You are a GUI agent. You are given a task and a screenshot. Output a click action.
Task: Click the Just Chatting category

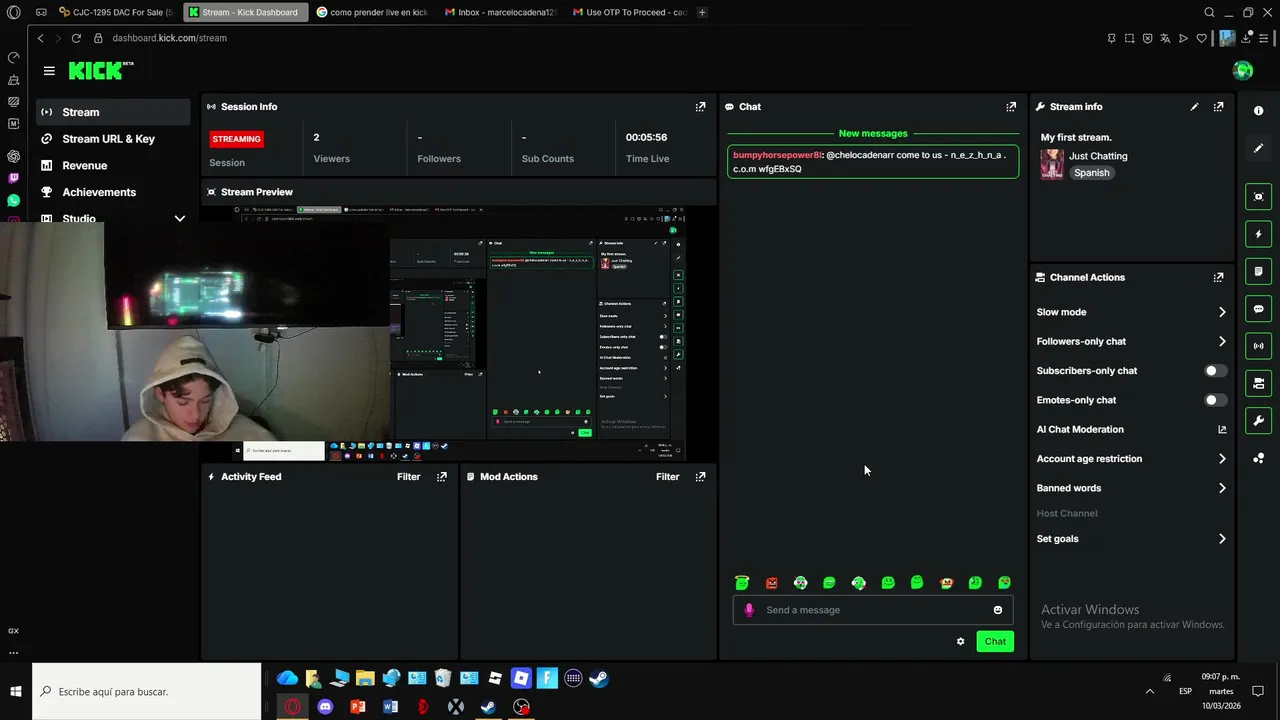[1098, 156]
